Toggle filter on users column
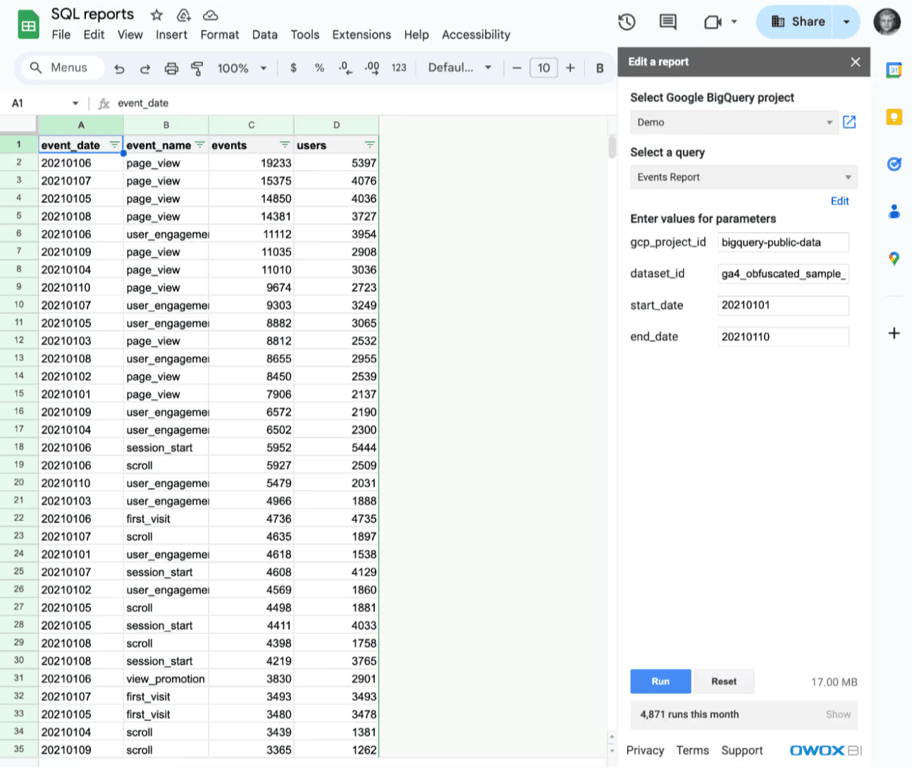 369,145
